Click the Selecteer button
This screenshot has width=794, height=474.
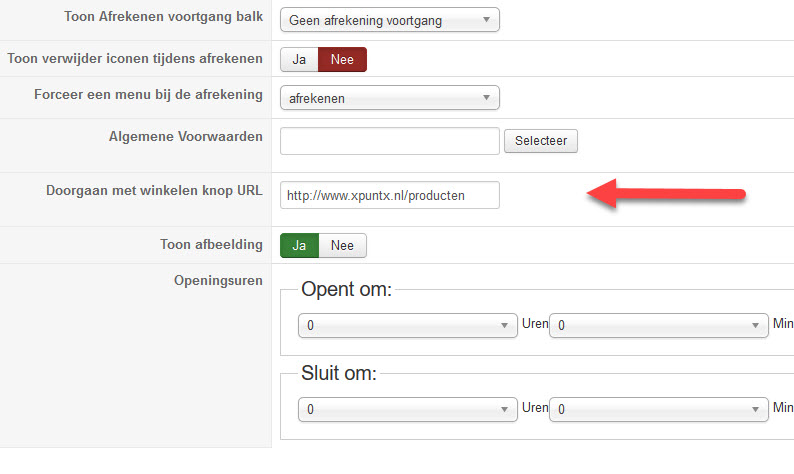tap(541, 141)
